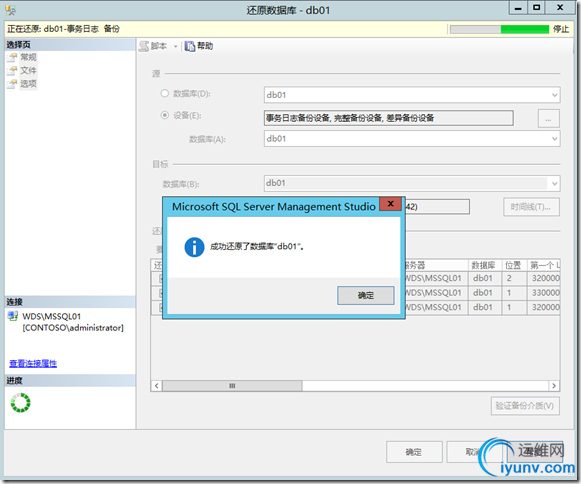
Task: Select the 常规 page icon
Action: tap(12, 57)
